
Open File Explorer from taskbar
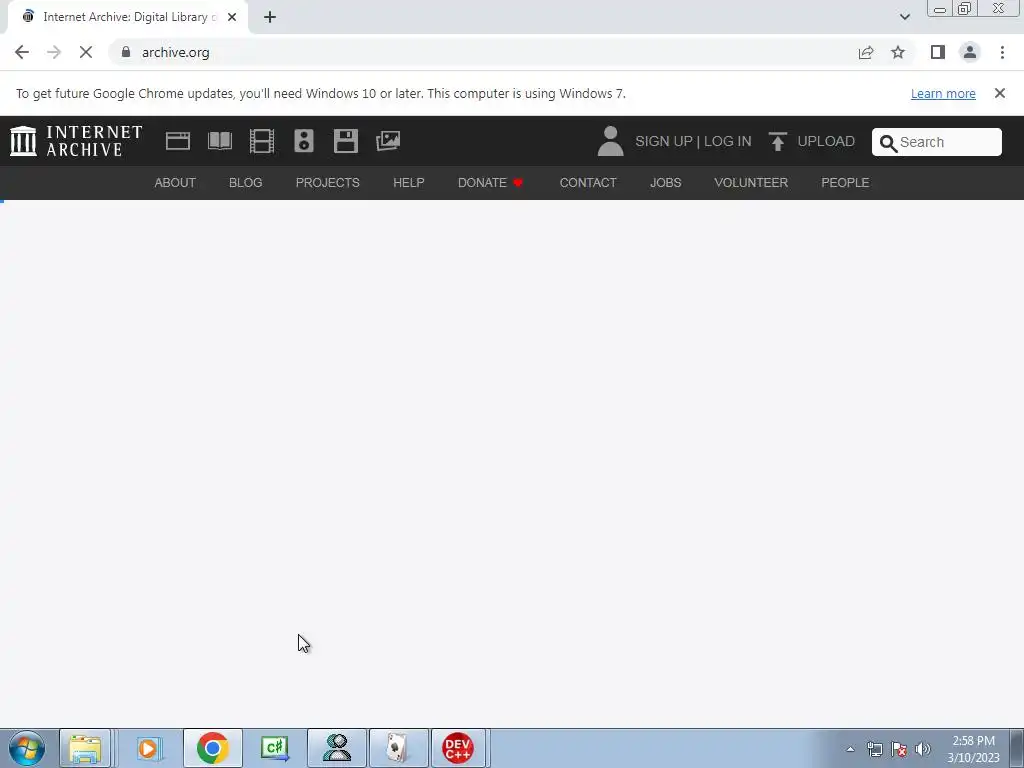(x=86, y=748)
